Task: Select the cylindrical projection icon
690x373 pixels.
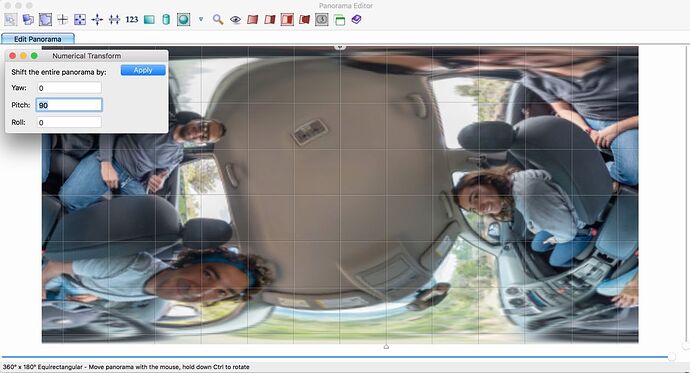Action: click(x=166, y=19)
